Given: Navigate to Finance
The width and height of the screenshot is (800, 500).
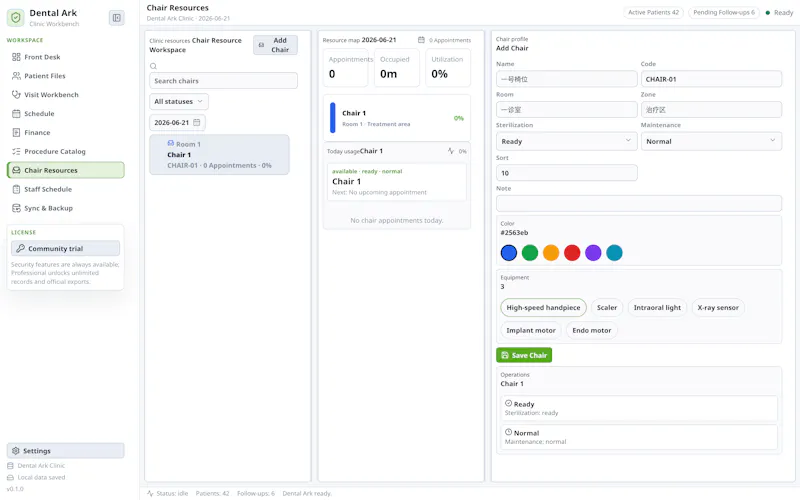Looking at the screenshot, I should [x=65, y=133].
